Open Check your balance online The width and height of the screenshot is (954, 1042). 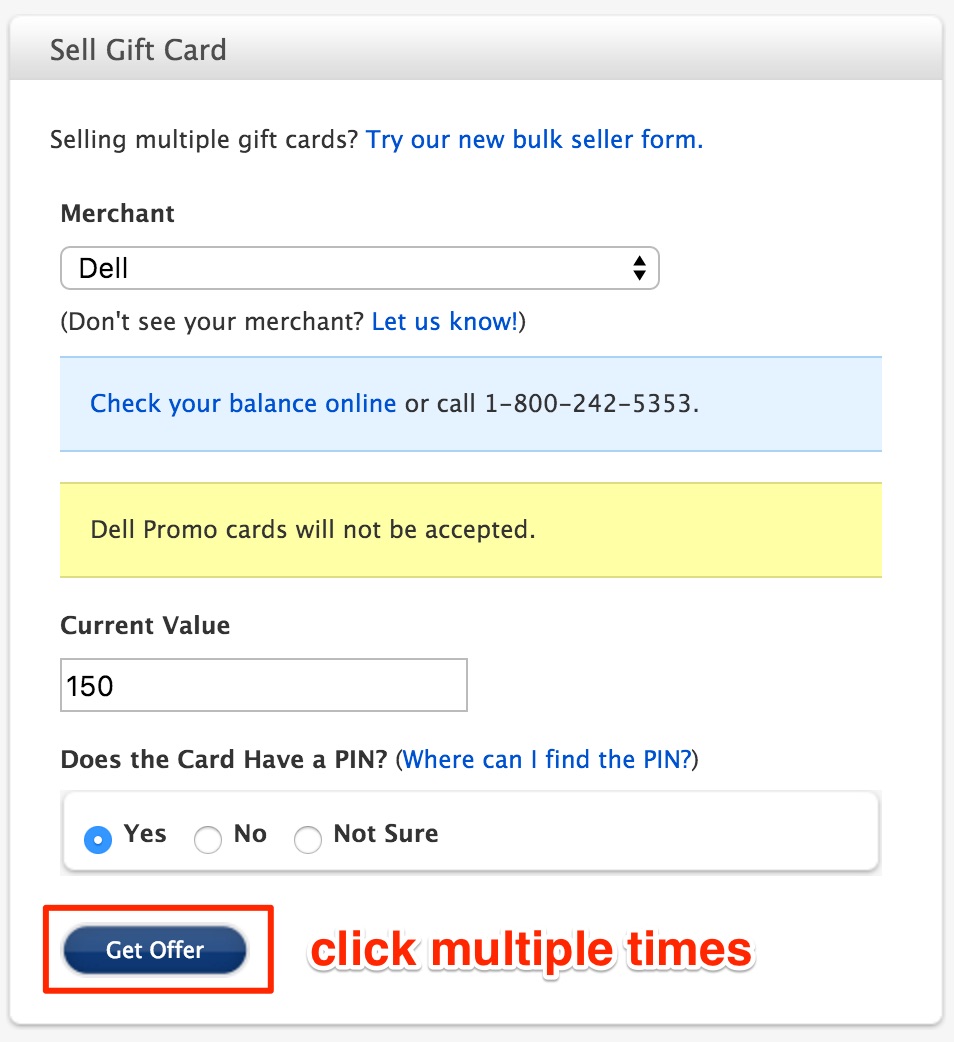[242, 403]
